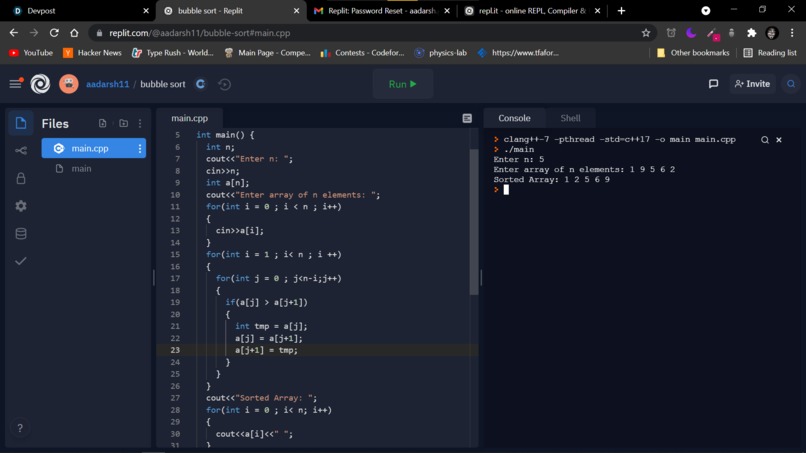Image resolution: width=806 pixels, height=453 pixels.
Task: Open the physics-lab bookmark
Action: pyautogui.click(x=441, y=52)
